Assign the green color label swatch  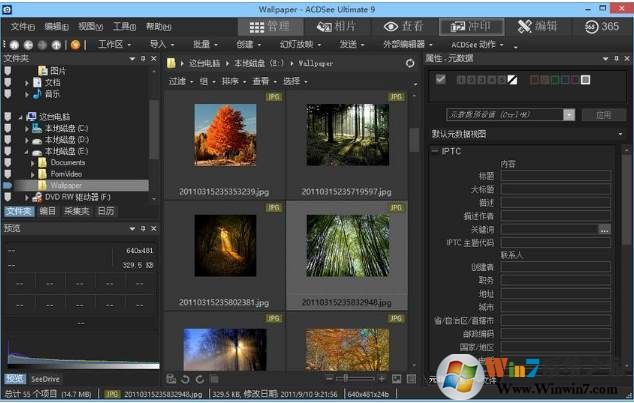point(555,80)
